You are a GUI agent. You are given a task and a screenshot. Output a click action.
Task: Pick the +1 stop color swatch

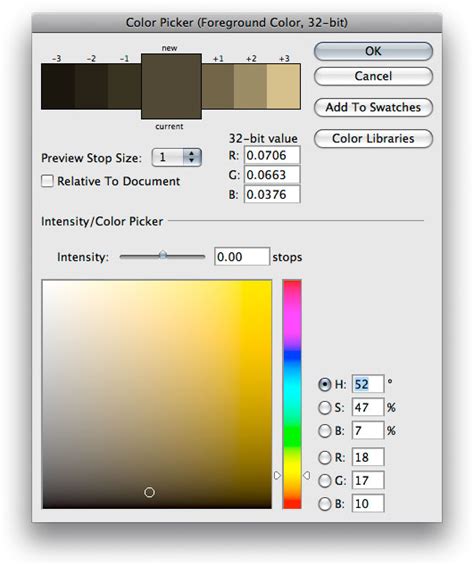point(218,86)
